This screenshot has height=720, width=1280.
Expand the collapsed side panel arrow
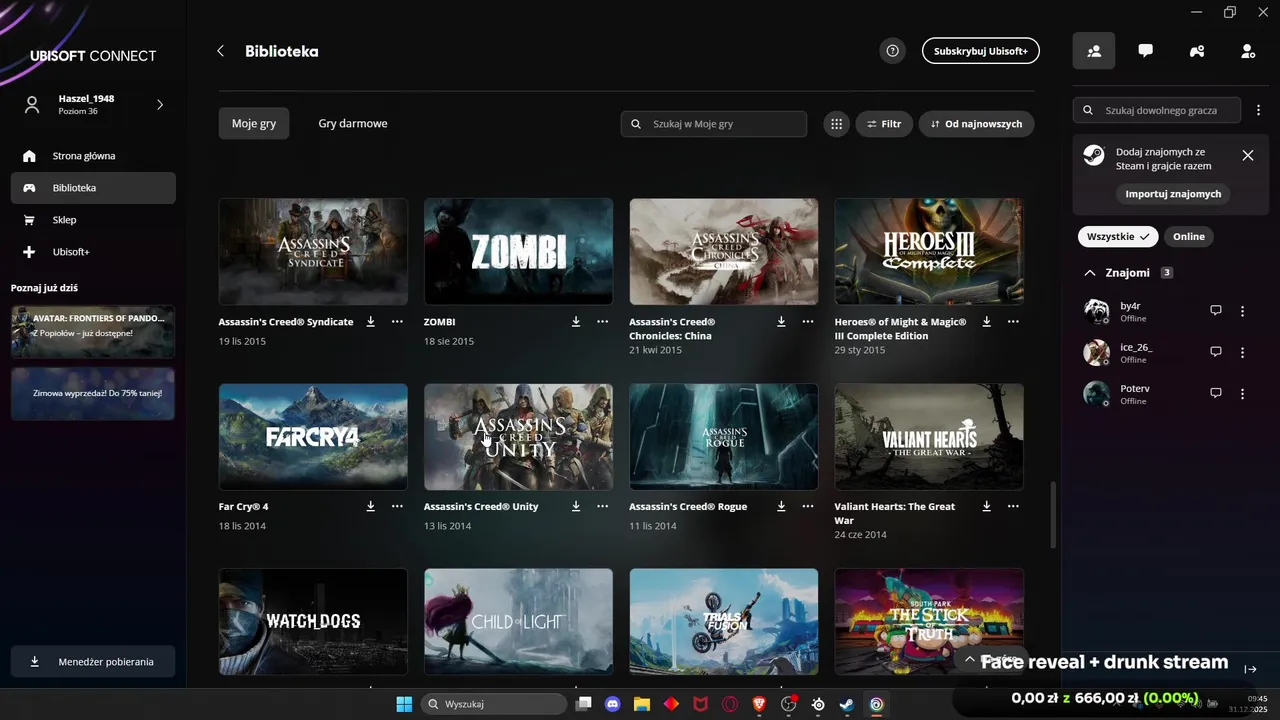pos(1251,669)
